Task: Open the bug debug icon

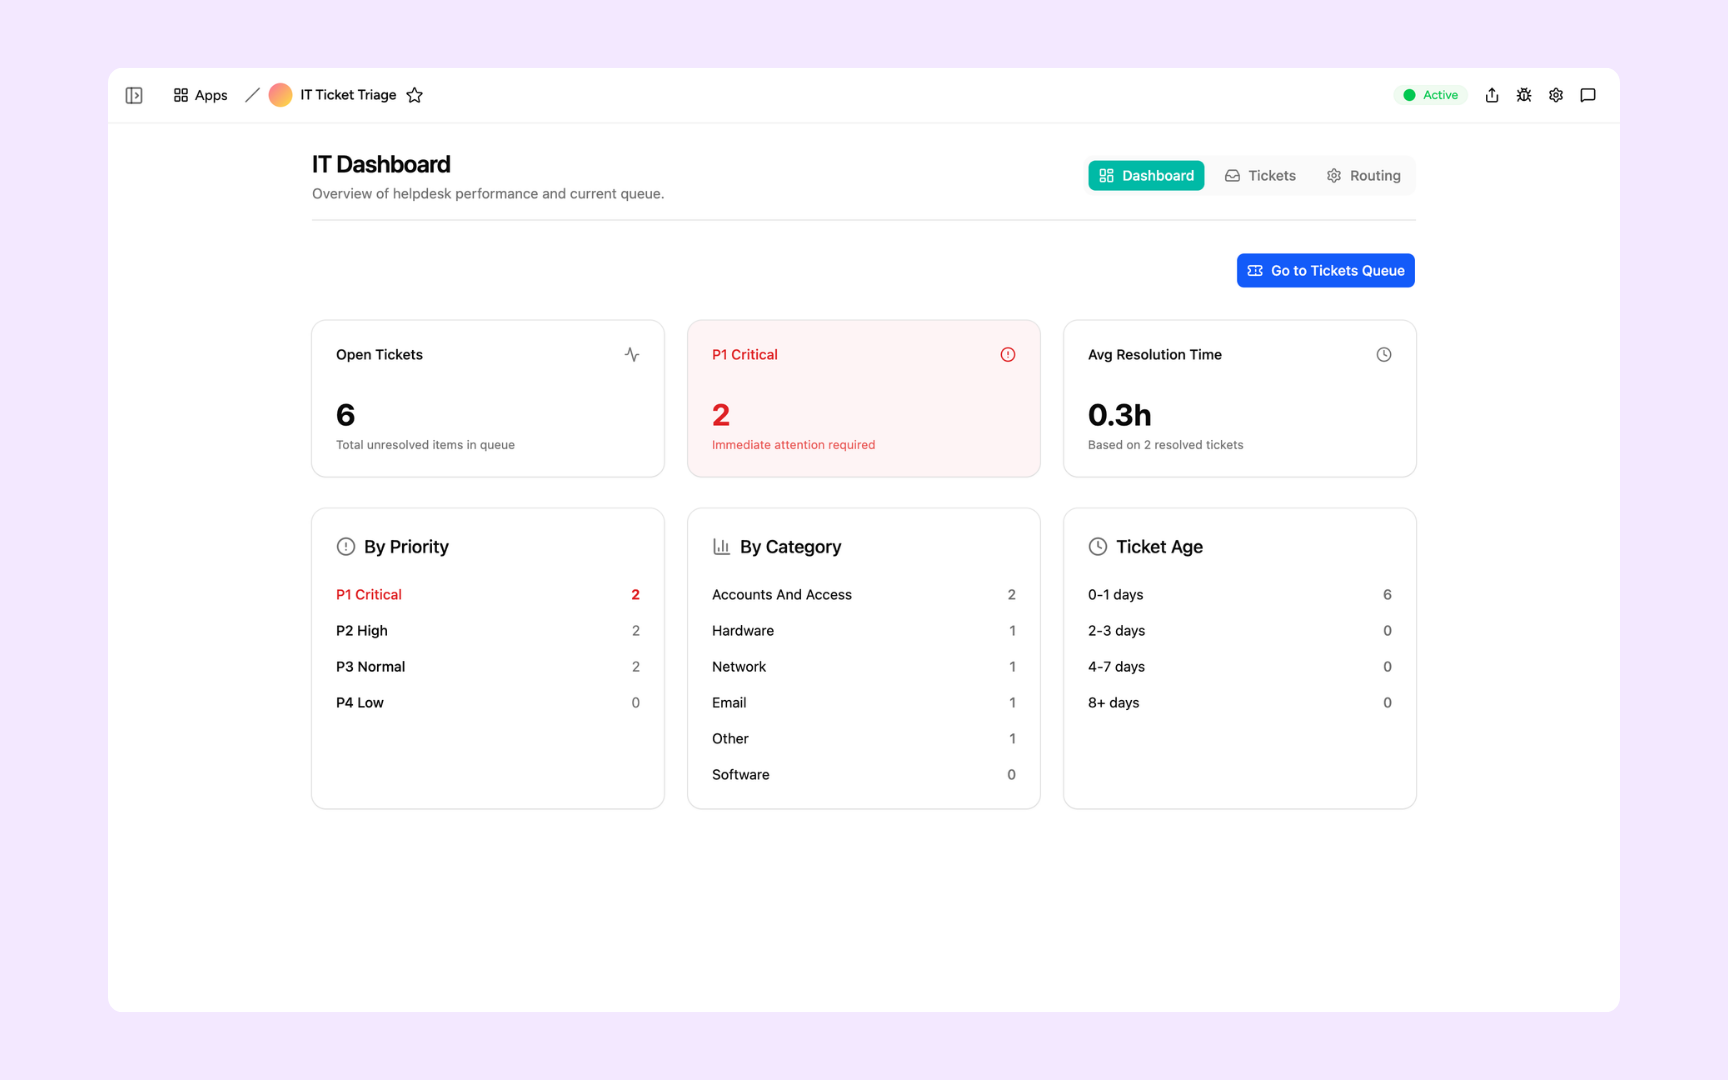Action: tap(1524, 95)
